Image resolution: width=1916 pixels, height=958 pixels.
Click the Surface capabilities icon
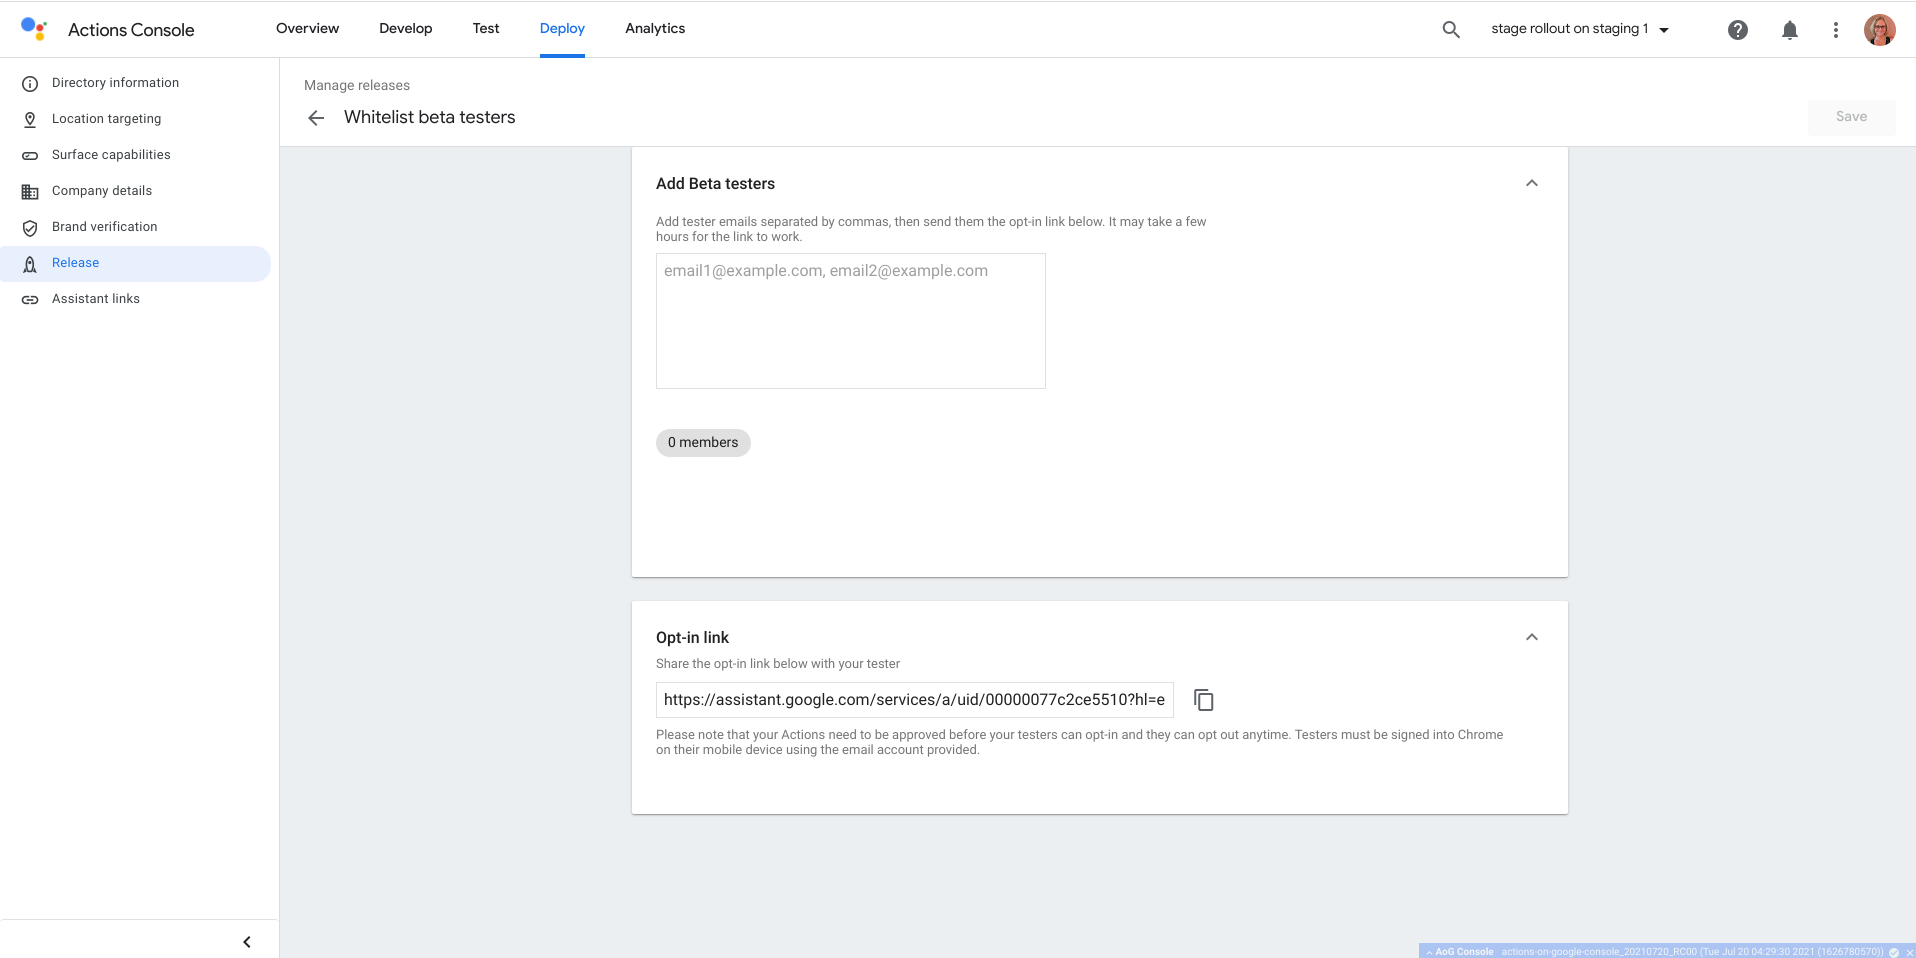[x=30, y=155]
